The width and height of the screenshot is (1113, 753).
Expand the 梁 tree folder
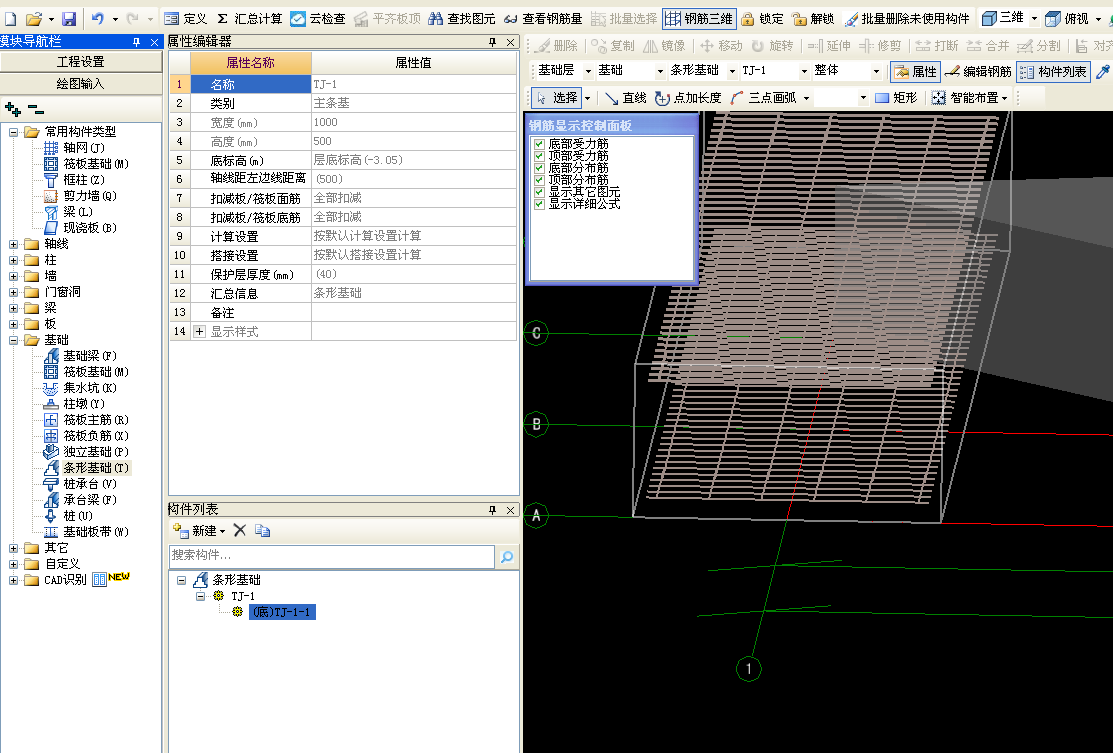[13, 308]
